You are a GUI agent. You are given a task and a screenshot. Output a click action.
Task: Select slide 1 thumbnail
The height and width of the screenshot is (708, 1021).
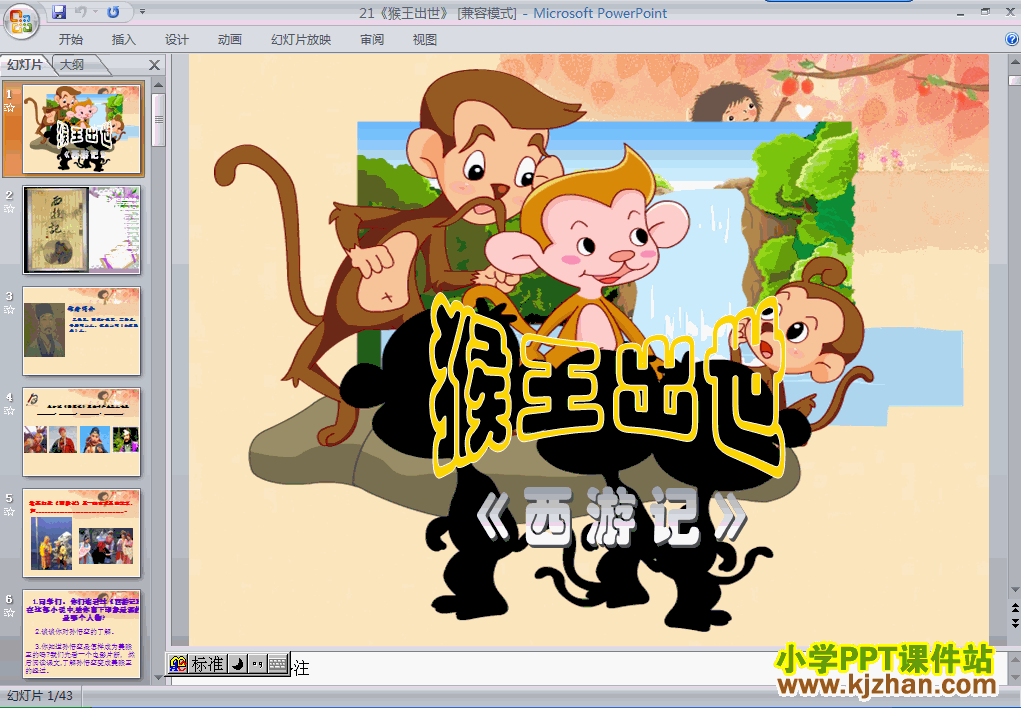pos(81,129)
